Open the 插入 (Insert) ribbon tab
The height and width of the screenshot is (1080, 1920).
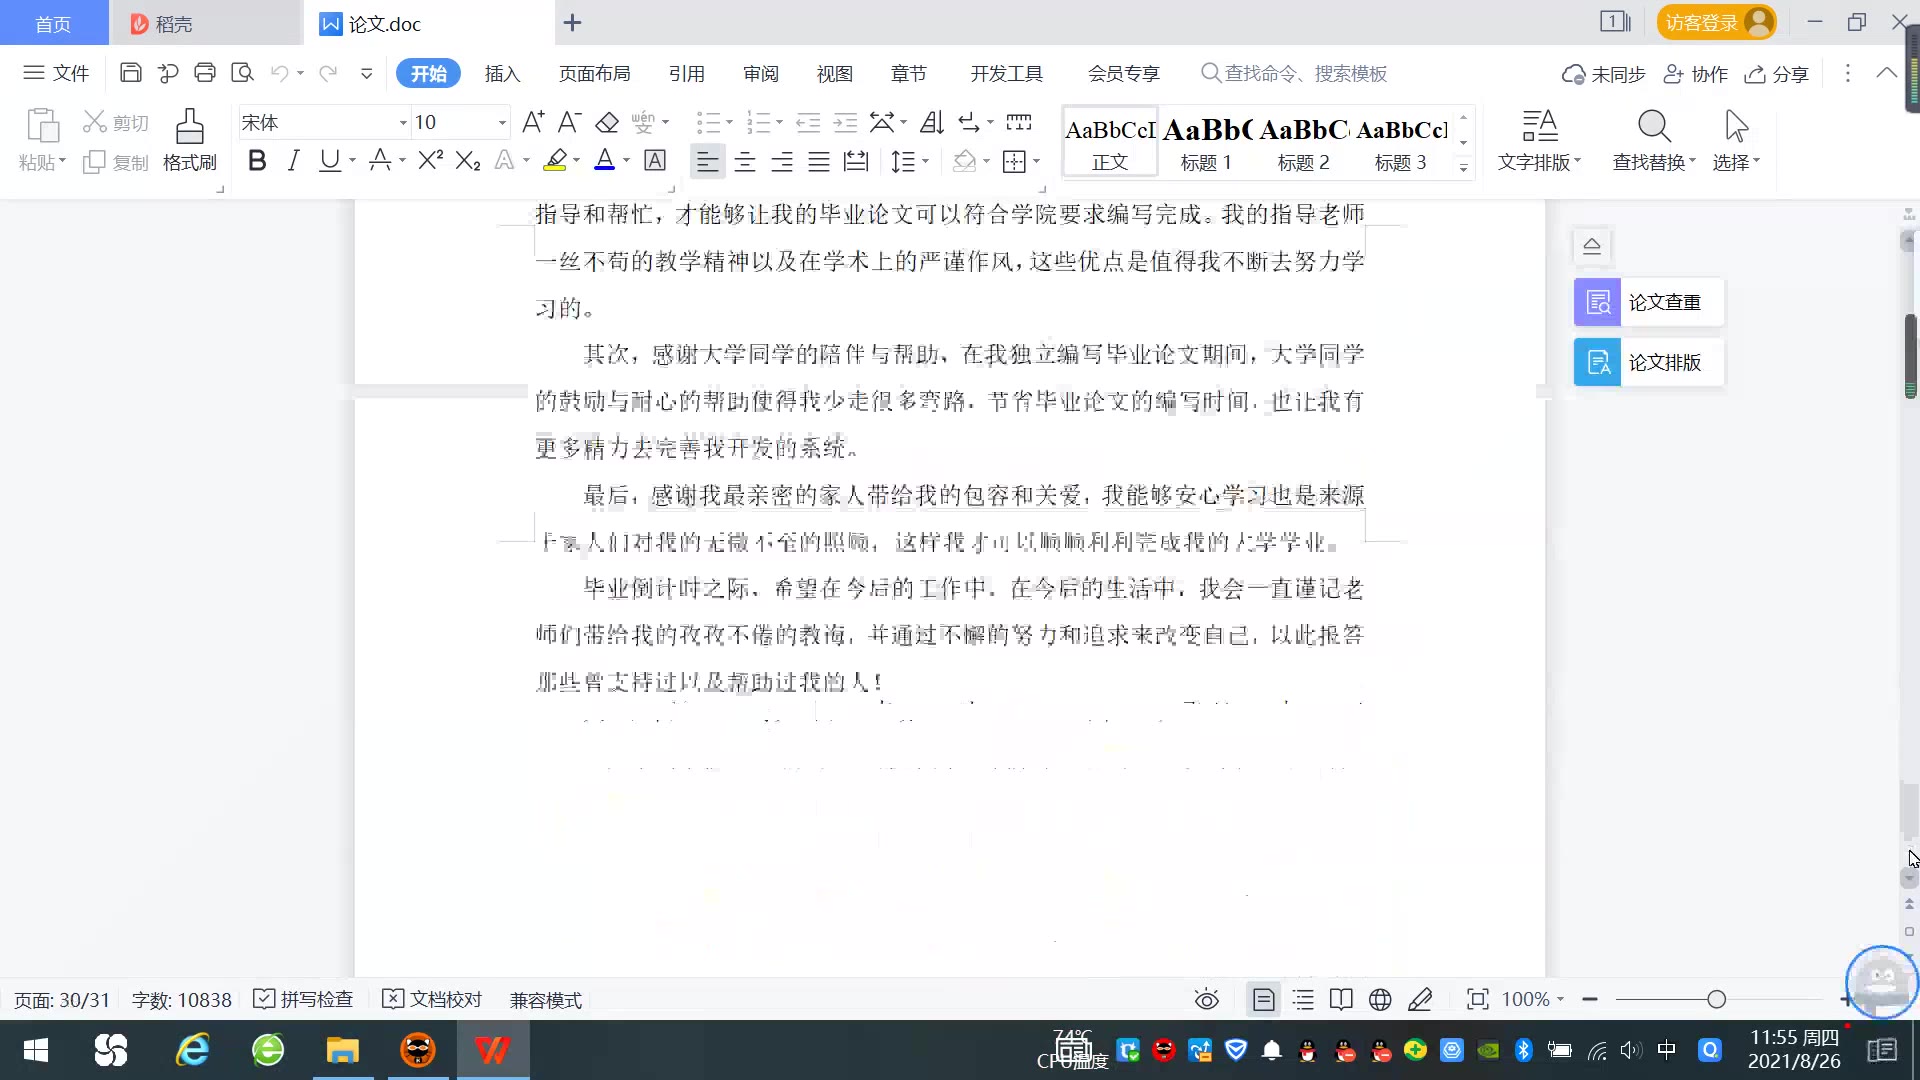point(502,73)
